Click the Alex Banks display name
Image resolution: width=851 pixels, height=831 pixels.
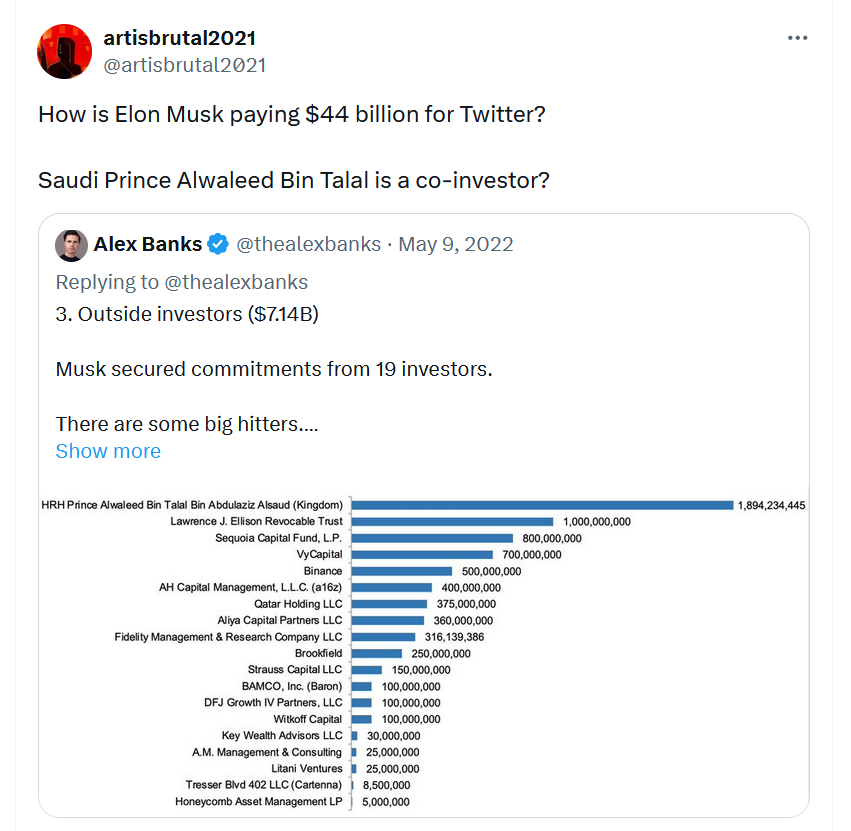click(x=148, y=244)
